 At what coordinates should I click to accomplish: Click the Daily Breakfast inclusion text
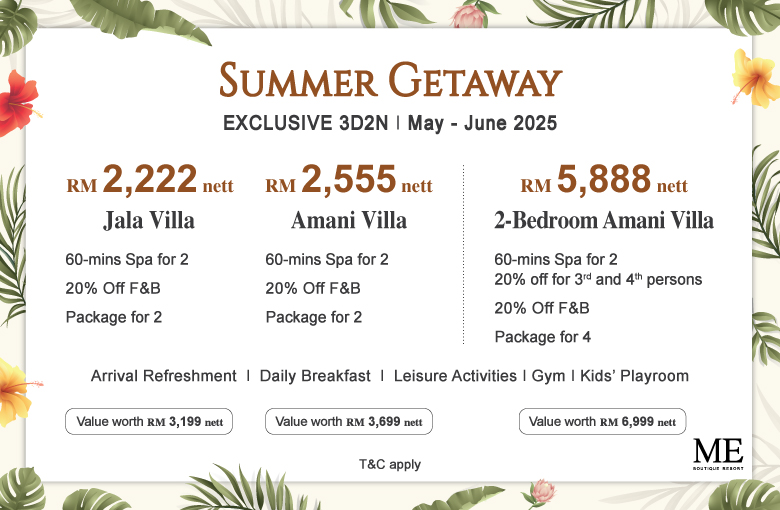click(x=315, y=376)
